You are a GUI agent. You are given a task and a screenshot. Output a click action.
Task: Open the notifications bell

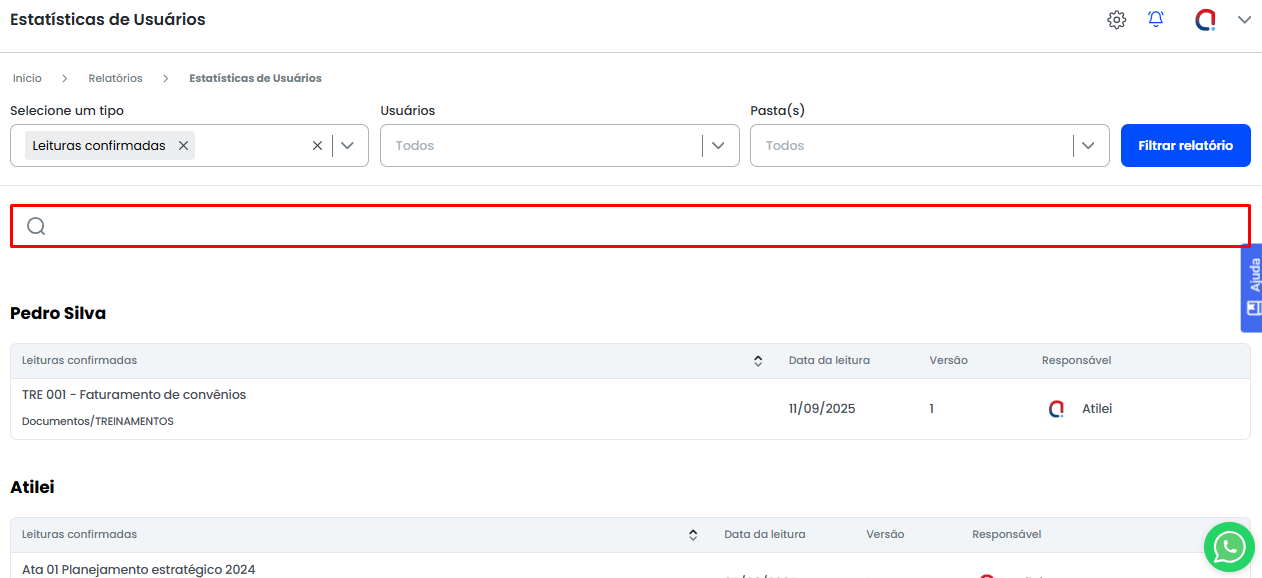point(1156,20)
